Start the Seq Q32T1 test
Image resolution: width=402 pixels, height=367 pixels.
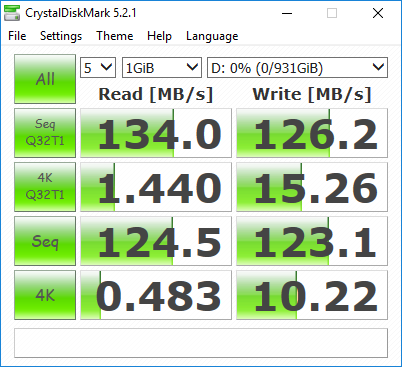pyautogui.click(x=45, y=133)
